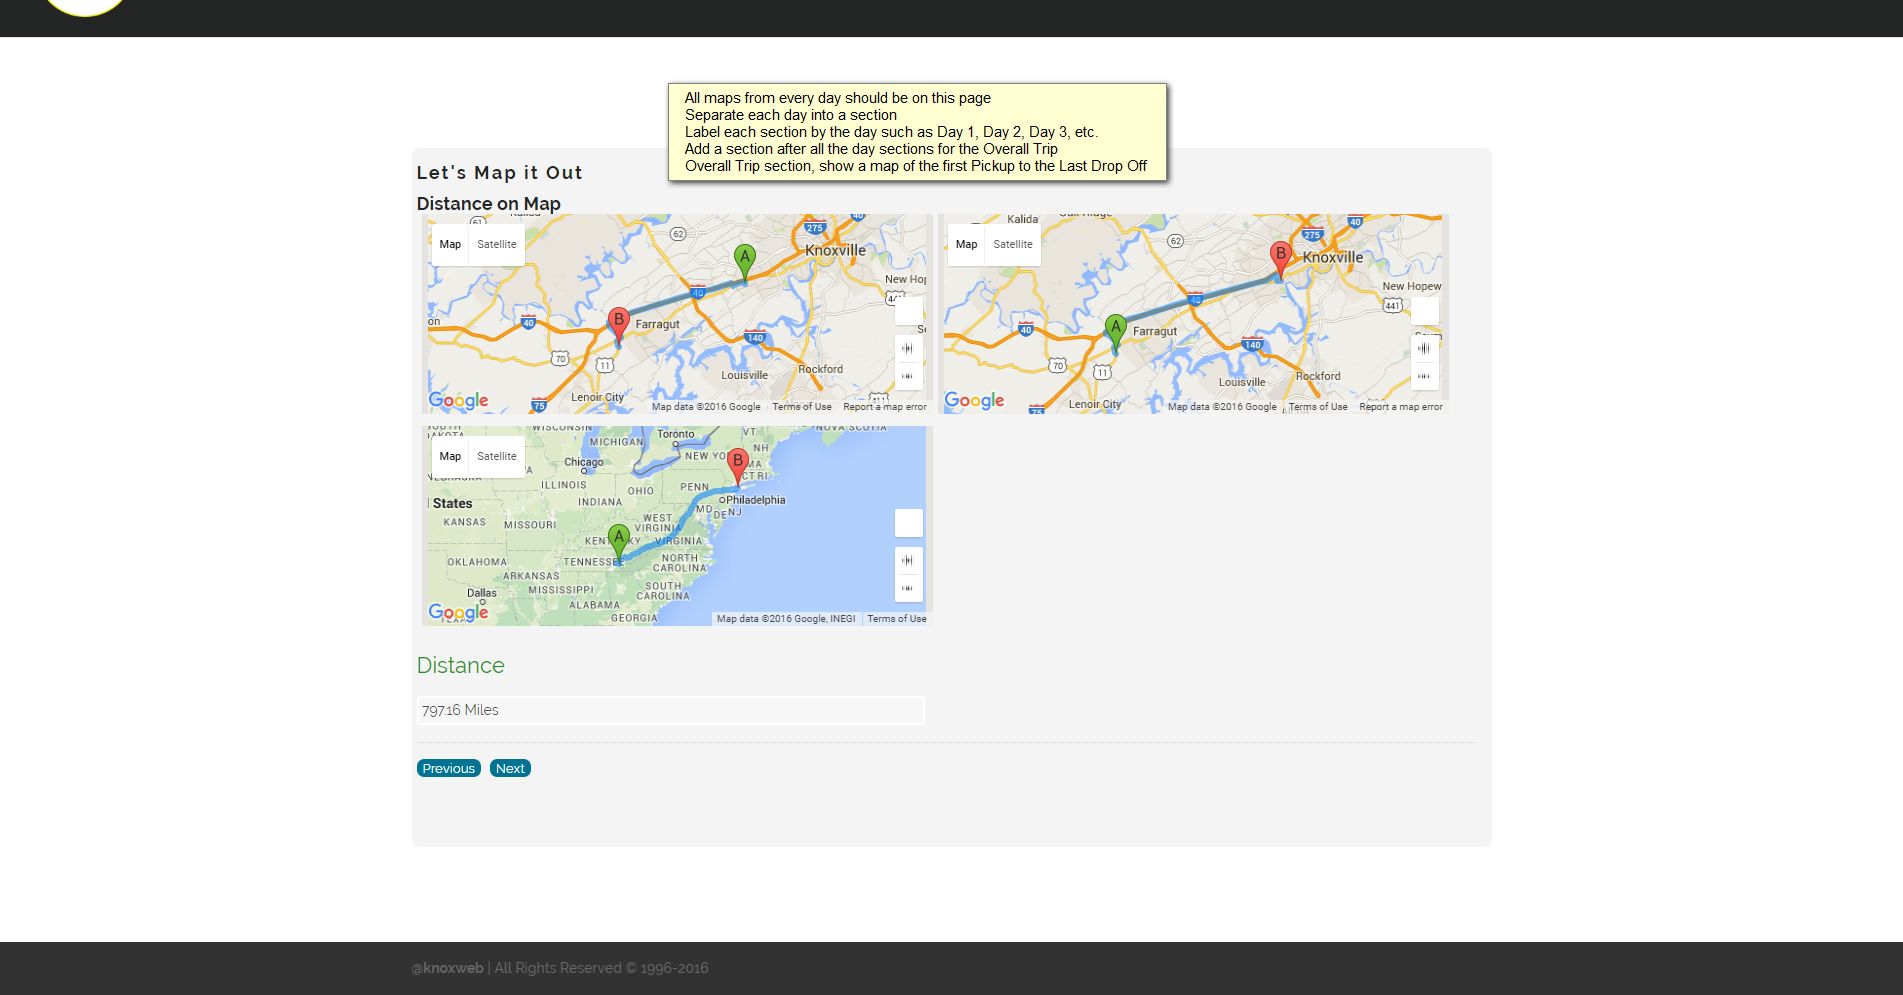
Task: Click "Toronto" label on the US map
Action: click(x=676, y=434)
